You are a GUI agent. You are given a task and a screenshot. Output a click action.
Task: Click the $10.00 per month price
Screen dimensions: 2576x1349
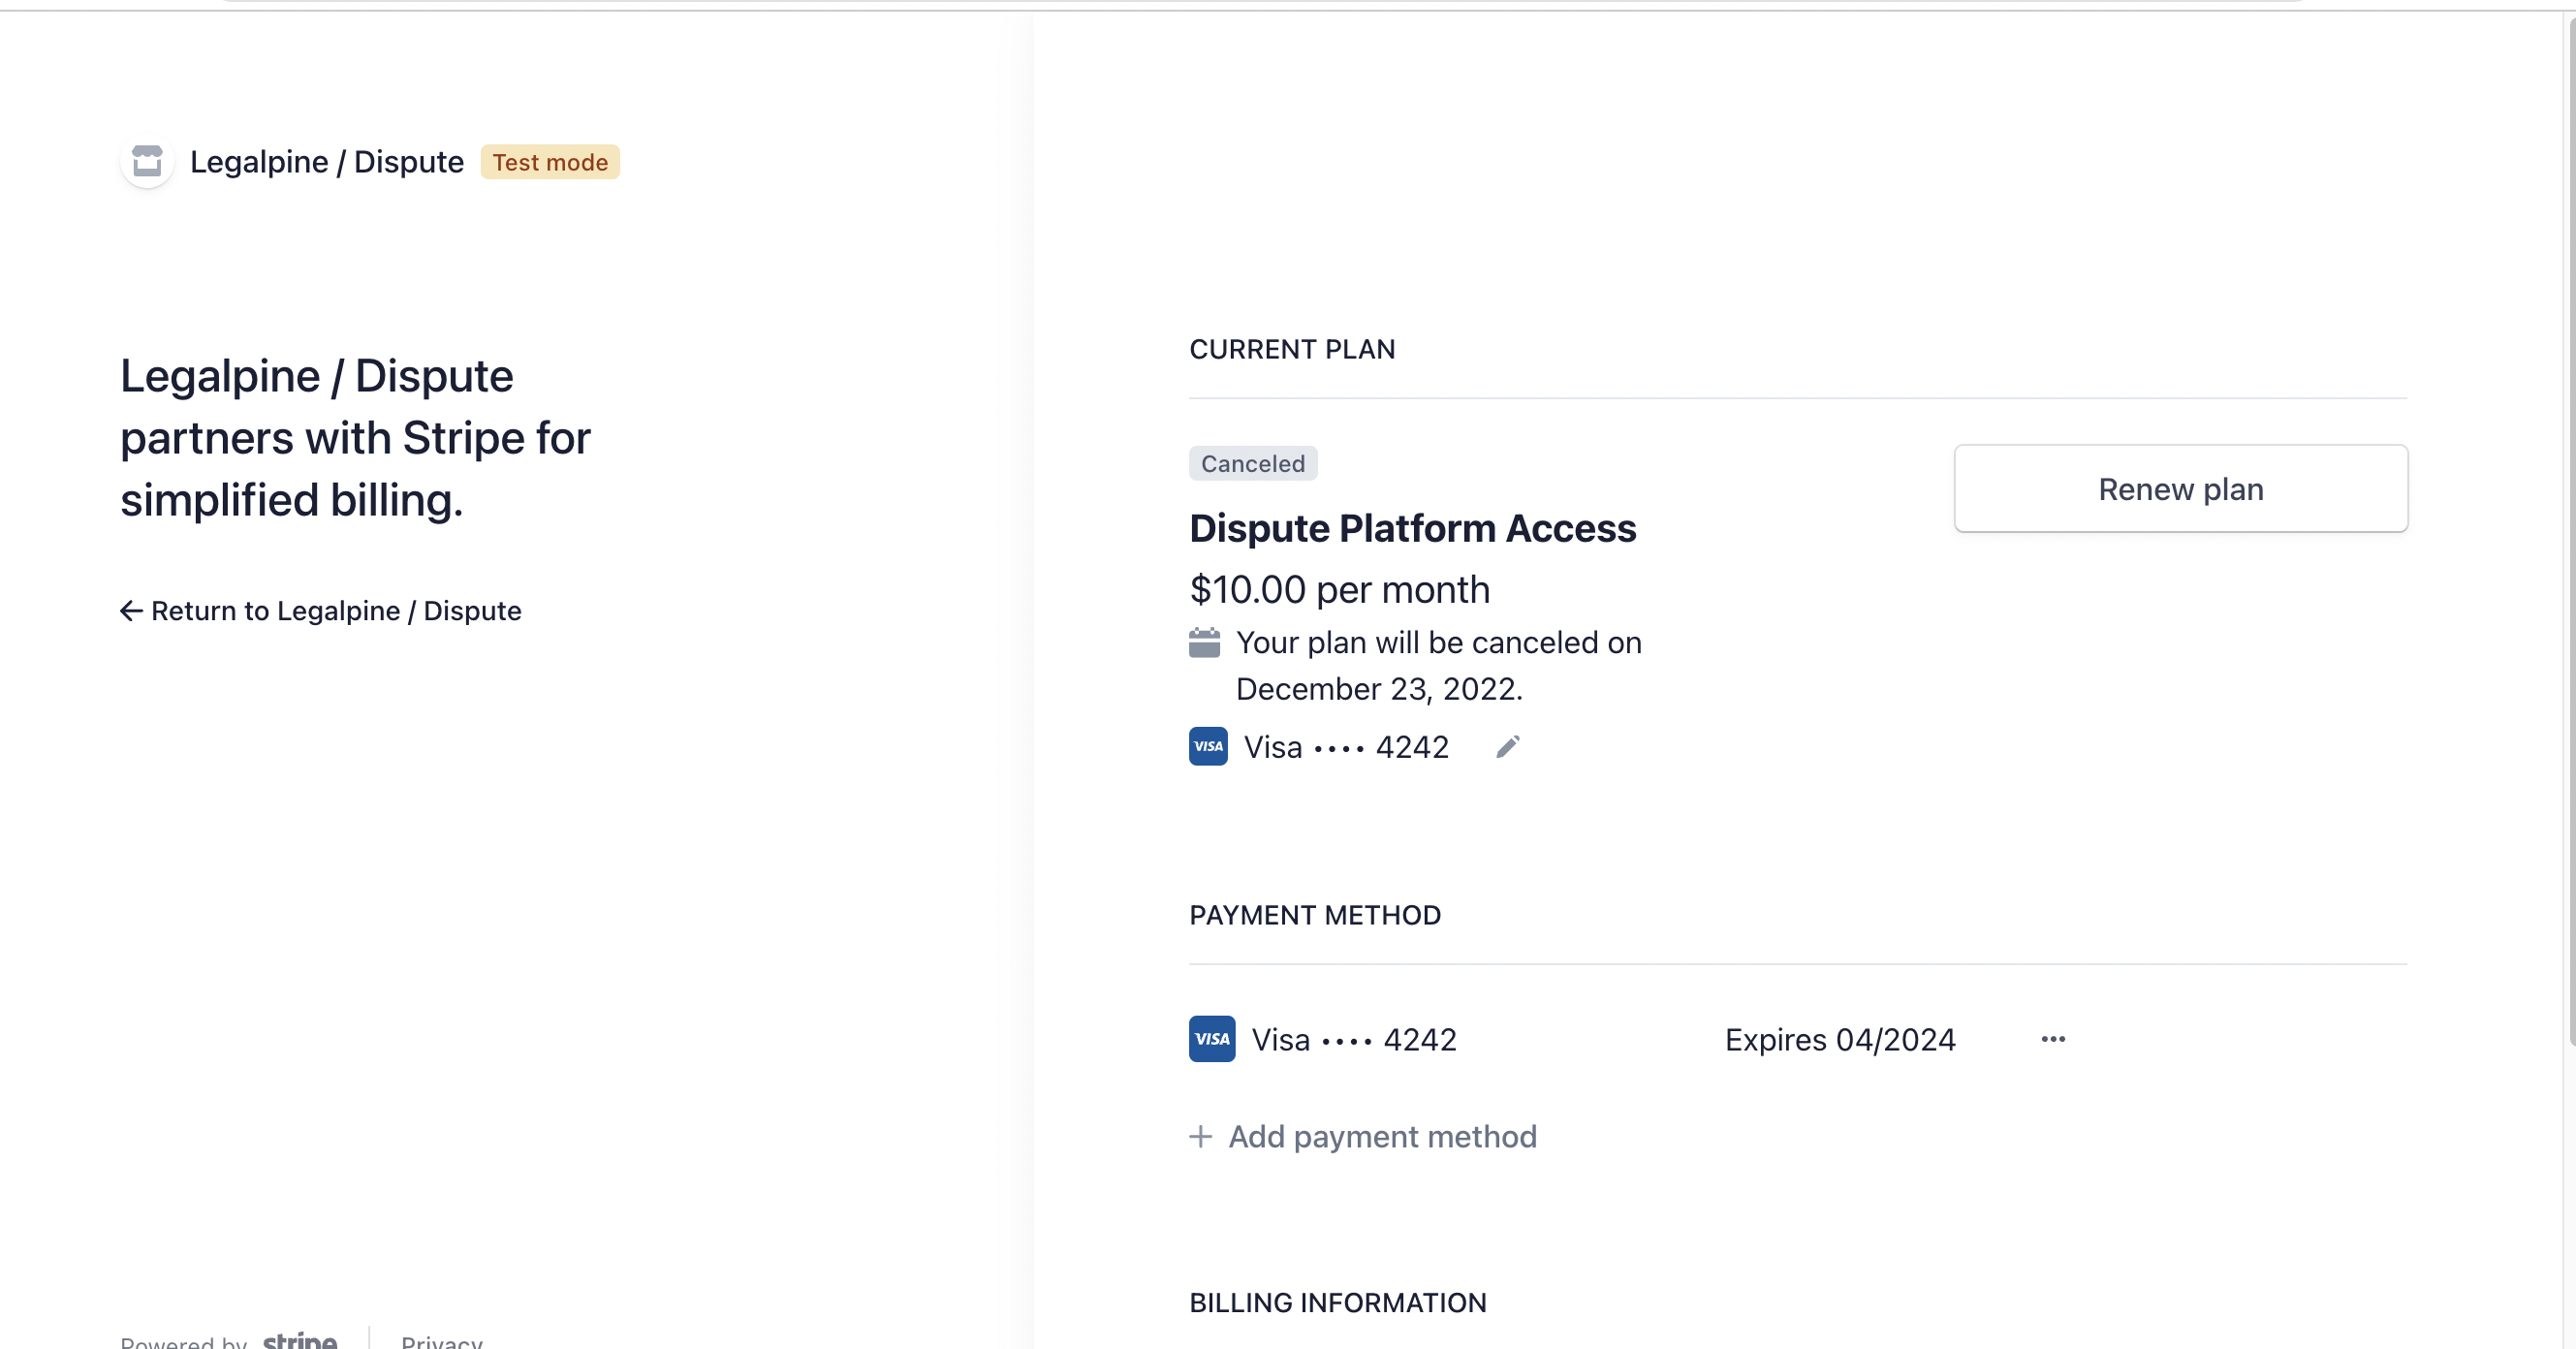coord(1339,590)
